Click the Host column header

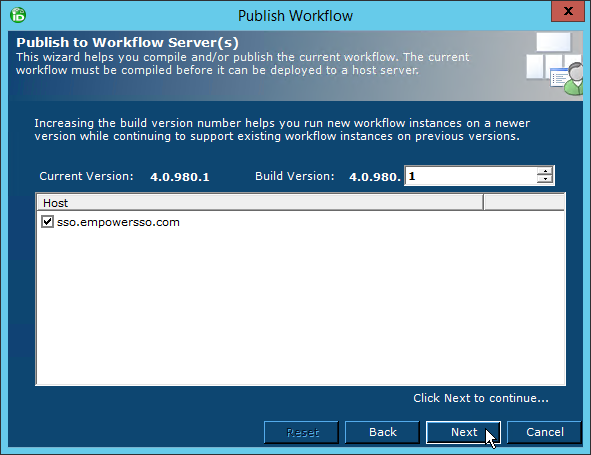[x=260, y=203]
